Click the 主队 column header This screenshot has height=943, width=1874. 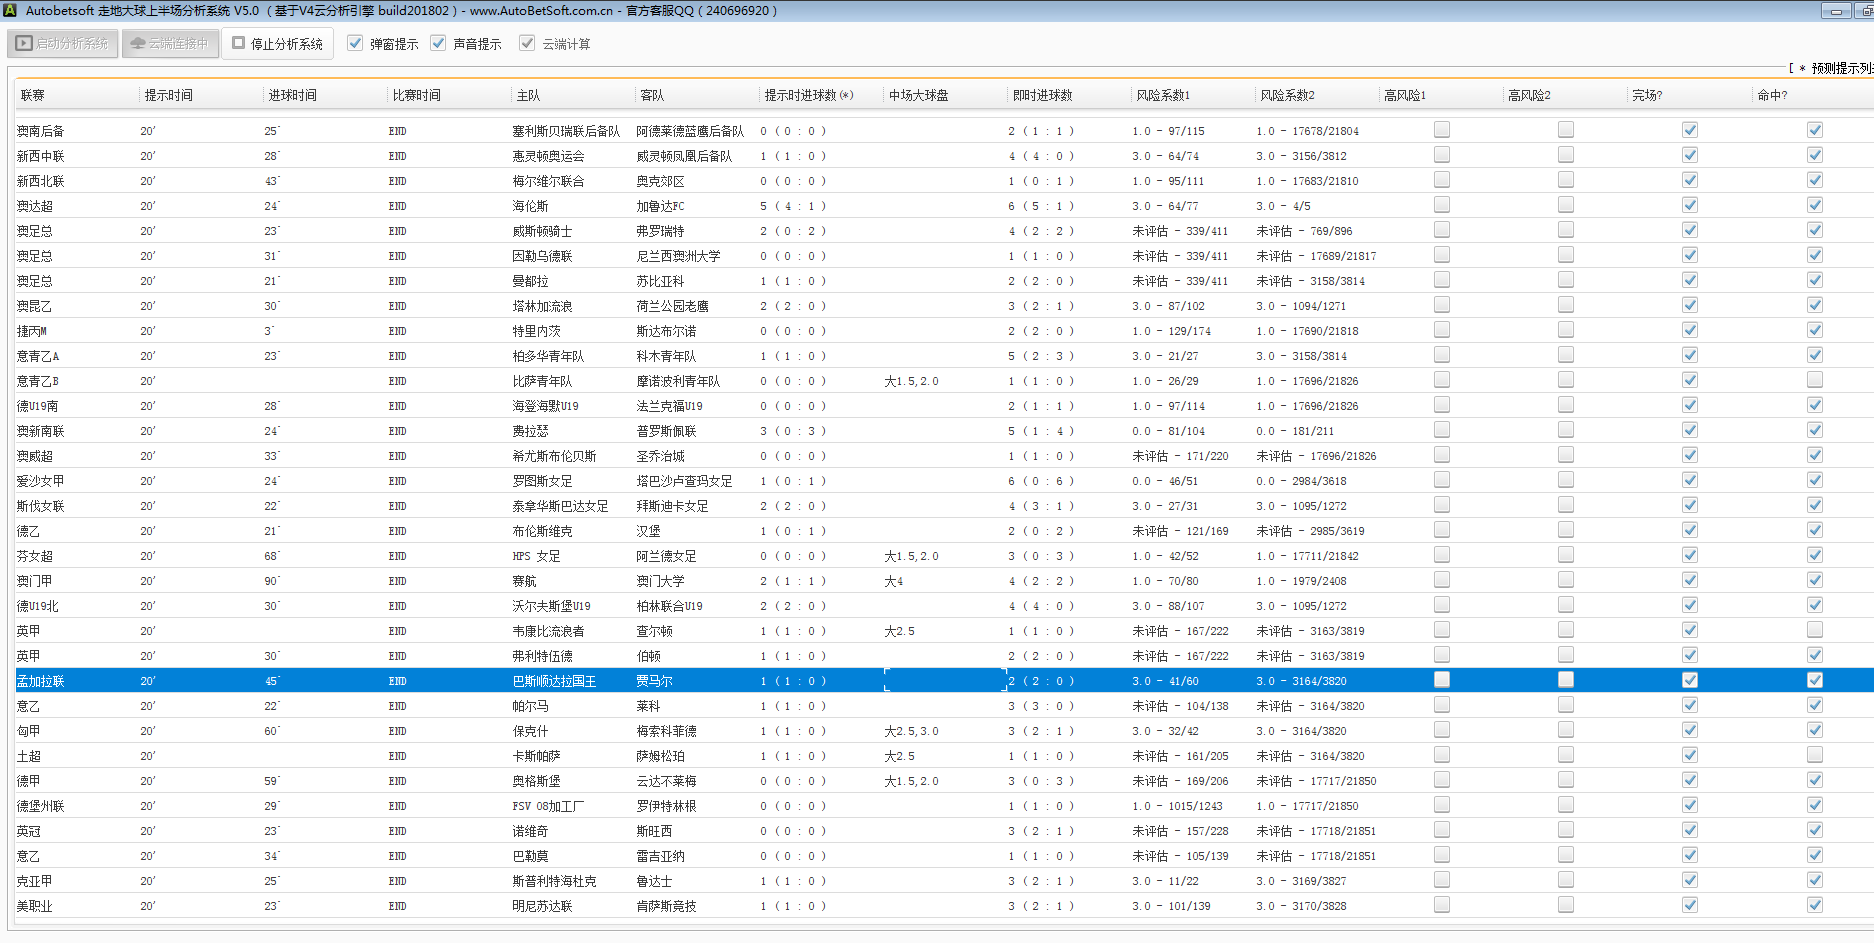pyautogui.click(x=528, y=95)
